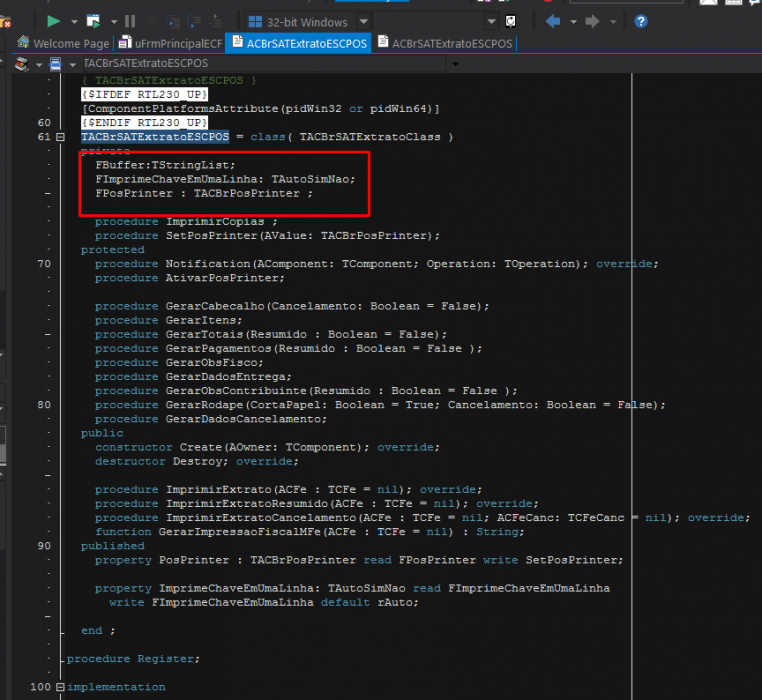Click the blue printer-like icon in navigation bar

click(56, 64)
